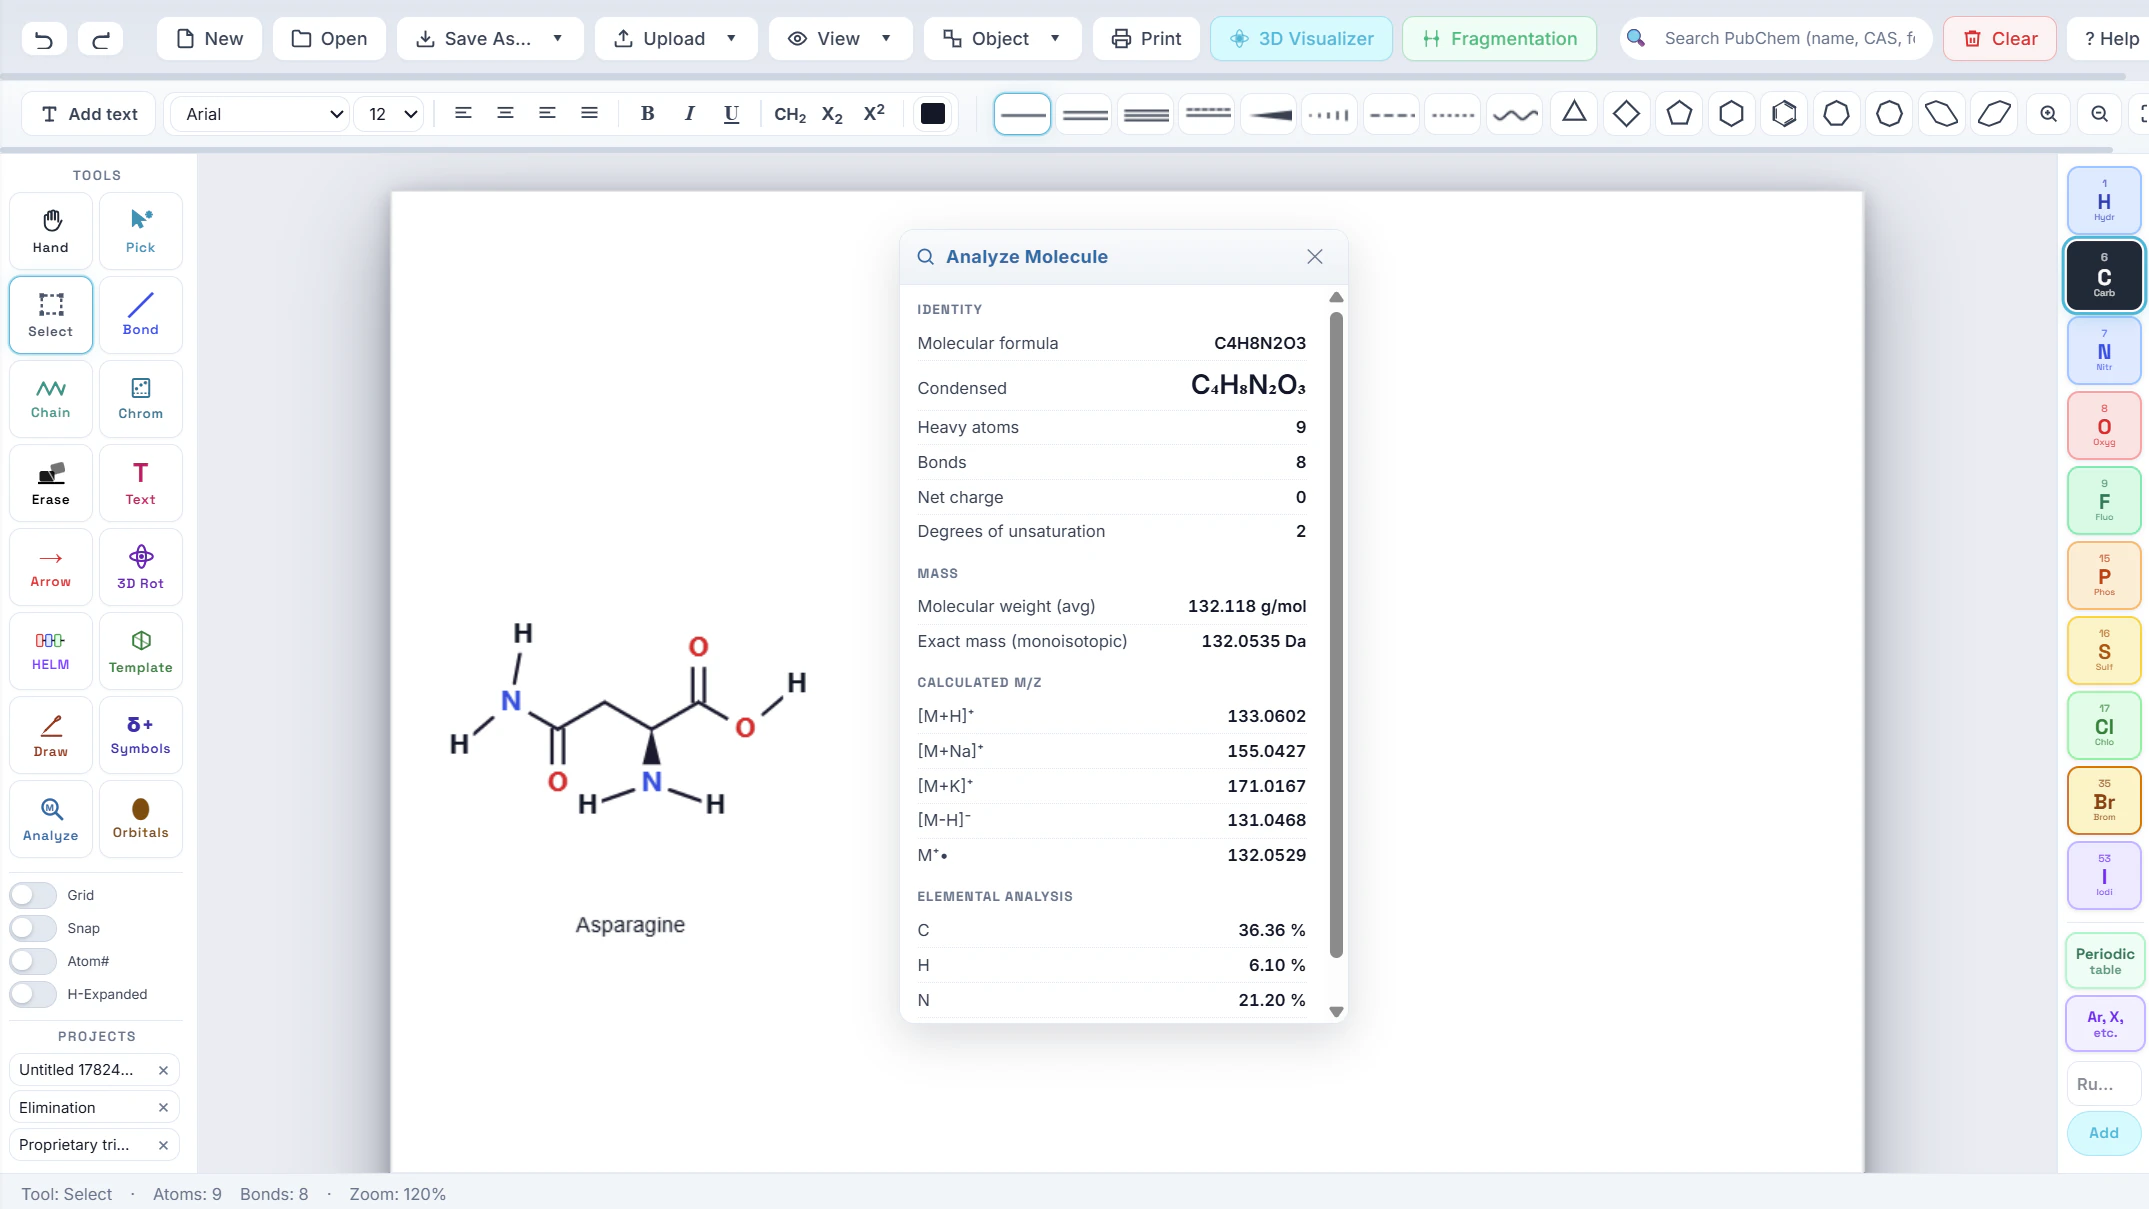This screenshot has width=2149, height=1209.
Task: Choose the Bond tool
Action: point(141,315)
